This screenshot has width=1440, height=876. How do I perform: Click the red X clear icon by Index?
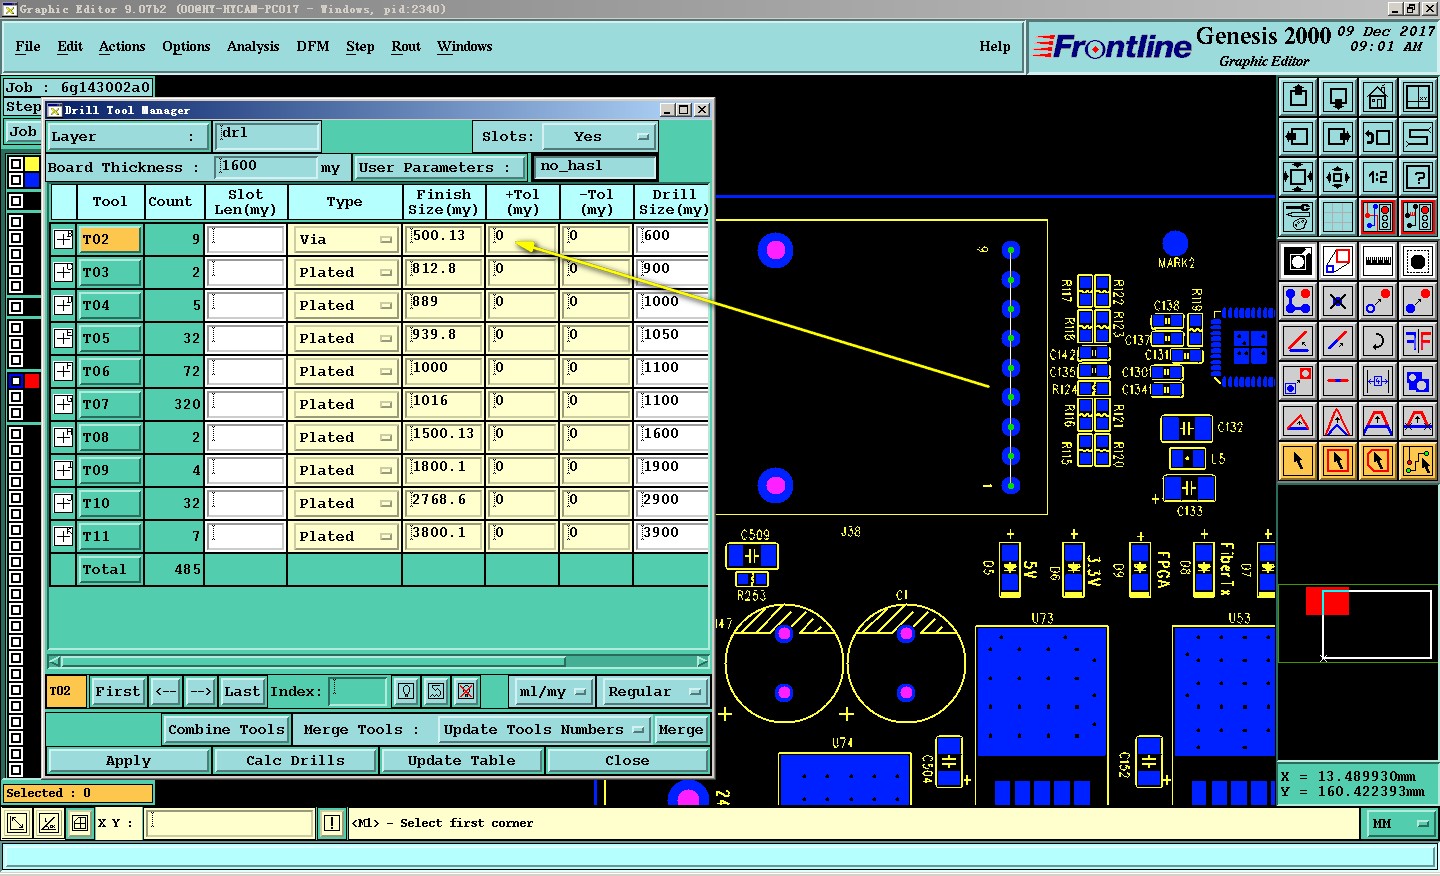click(466, 691)
